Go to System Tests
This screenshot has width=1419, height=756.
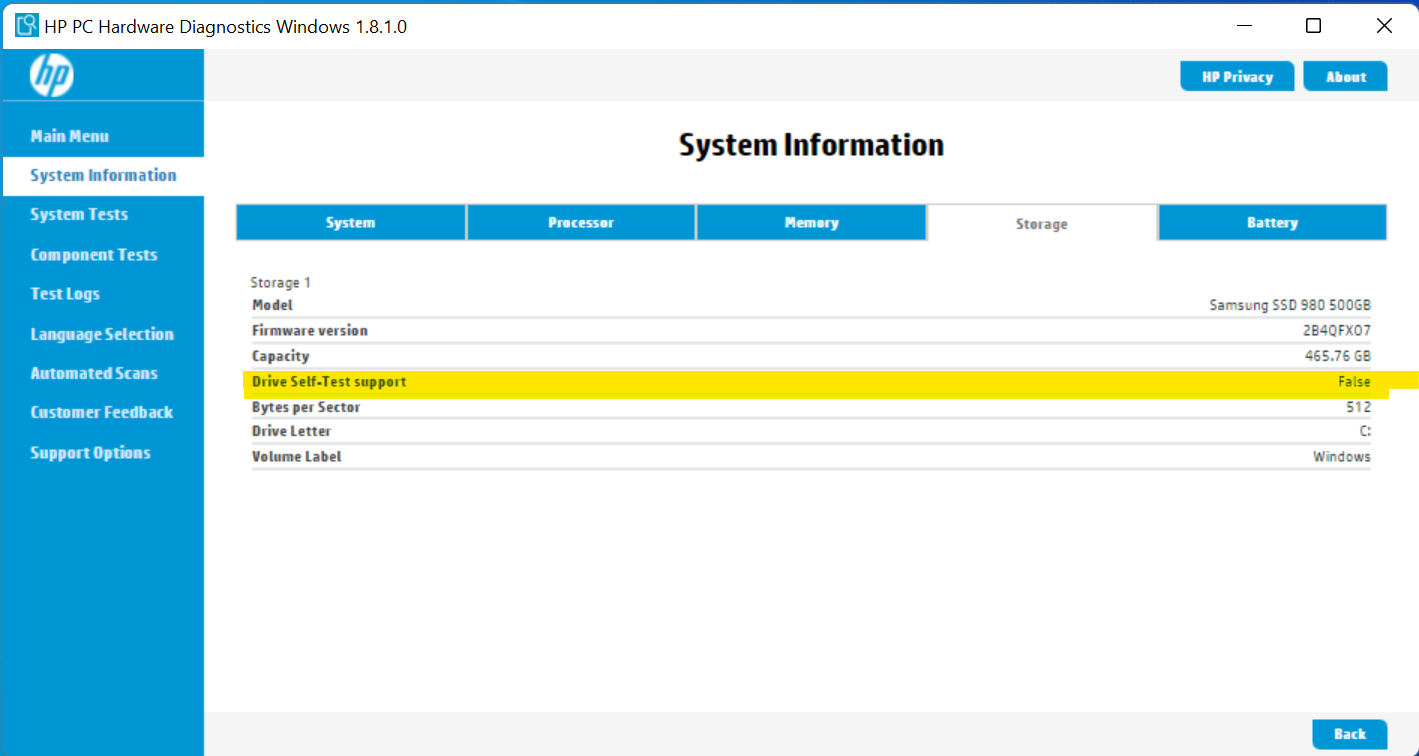pyautogui.click(x=79, y=214)
